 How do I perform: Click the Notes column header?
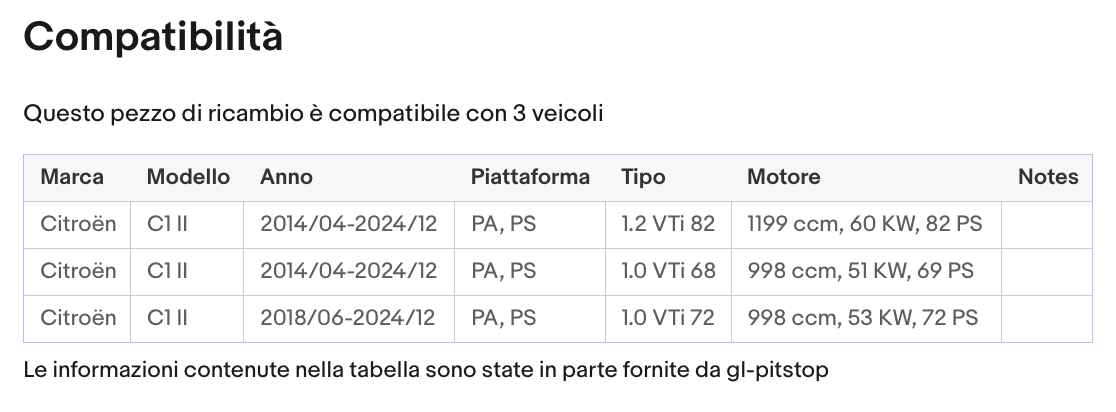coord(1048,177)
